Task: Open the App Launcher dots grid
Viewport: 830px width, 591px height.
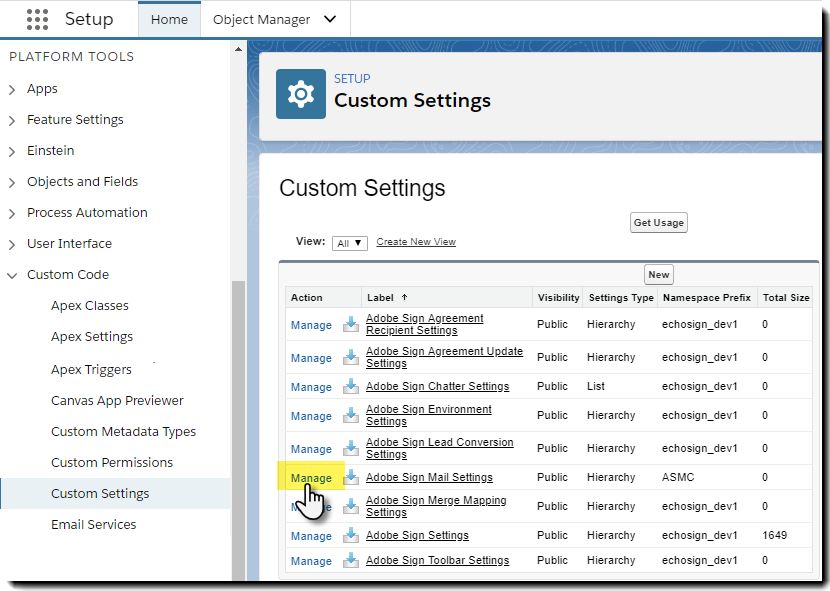Action: click(x=37, y=19)
